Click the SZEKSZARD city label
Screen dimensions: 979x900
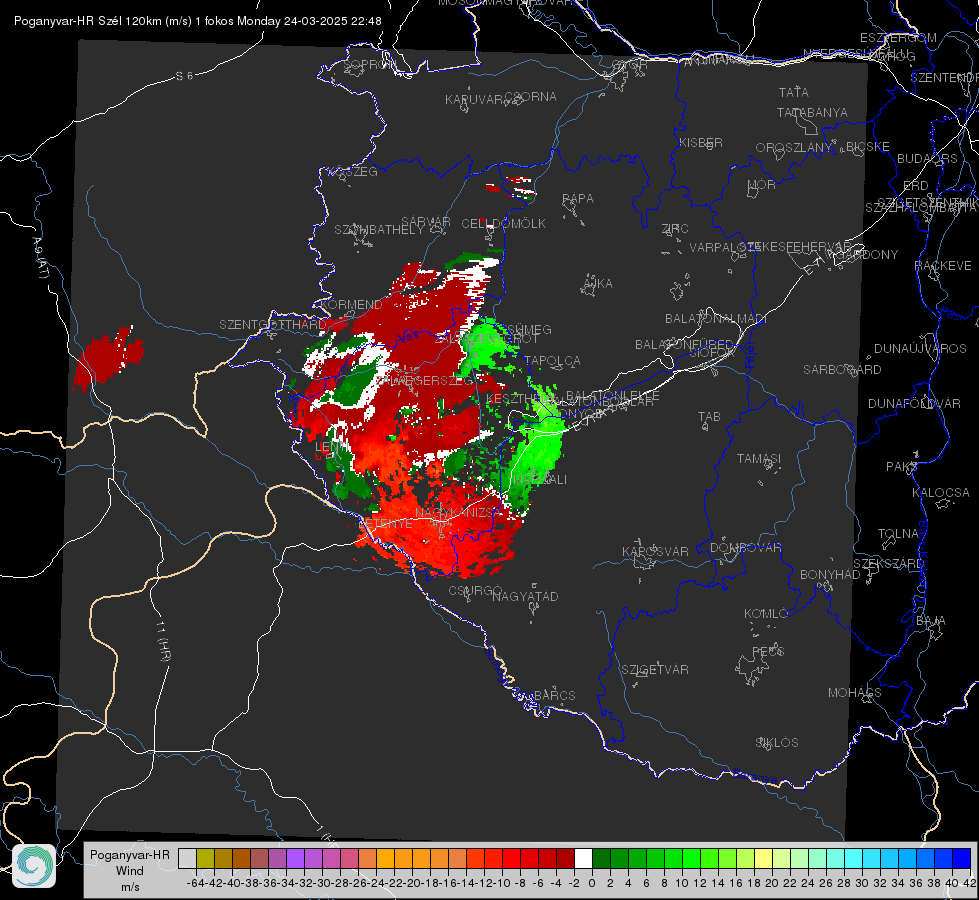tap(888, 564)
